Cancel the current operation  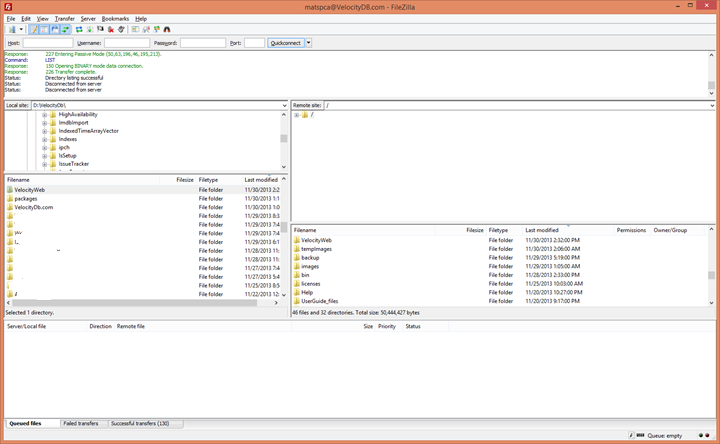(x=100, y=29)
